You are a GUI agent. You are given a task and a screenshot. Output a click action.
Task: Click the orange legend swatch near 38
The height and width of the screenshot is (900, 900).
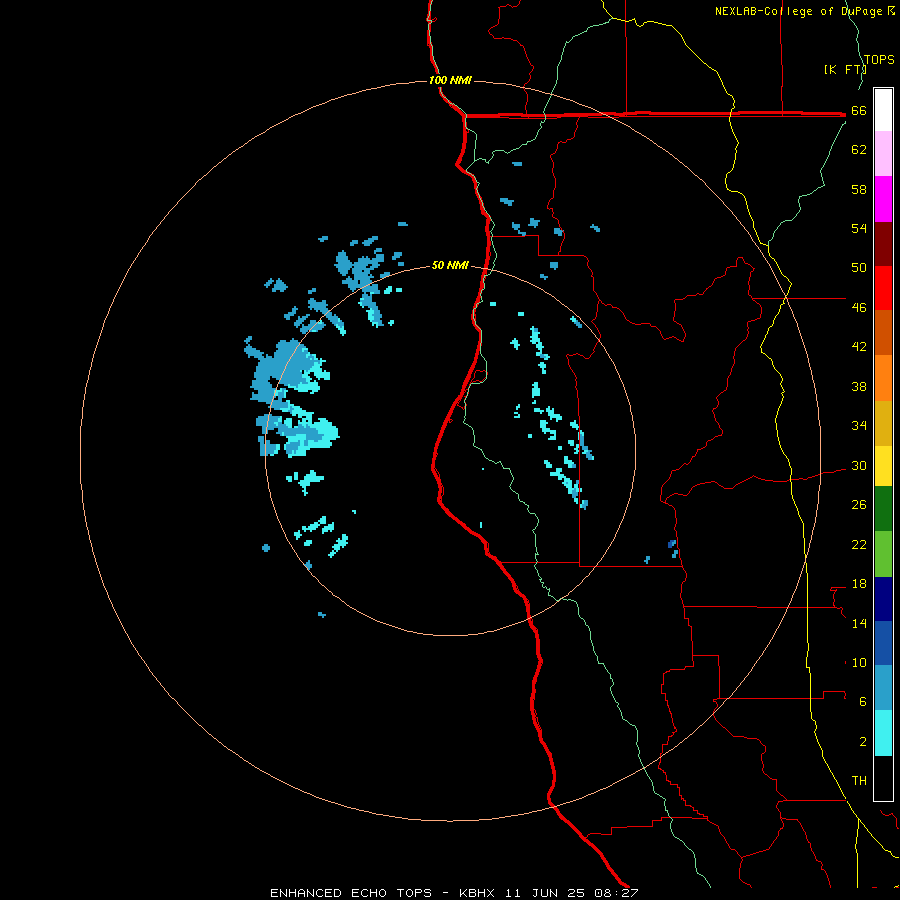pos(883,378)
